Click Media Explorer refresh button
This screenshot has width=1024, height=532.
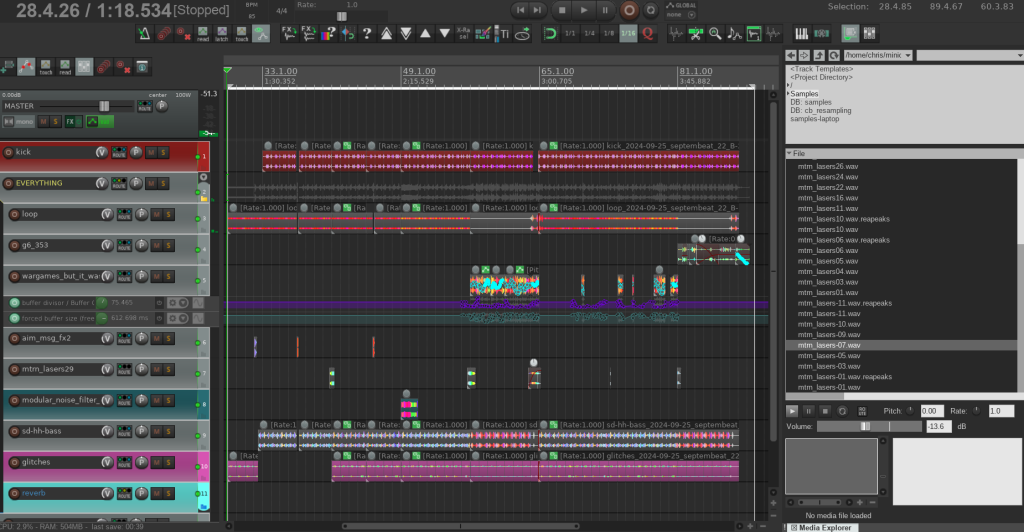tap(834, 55)
